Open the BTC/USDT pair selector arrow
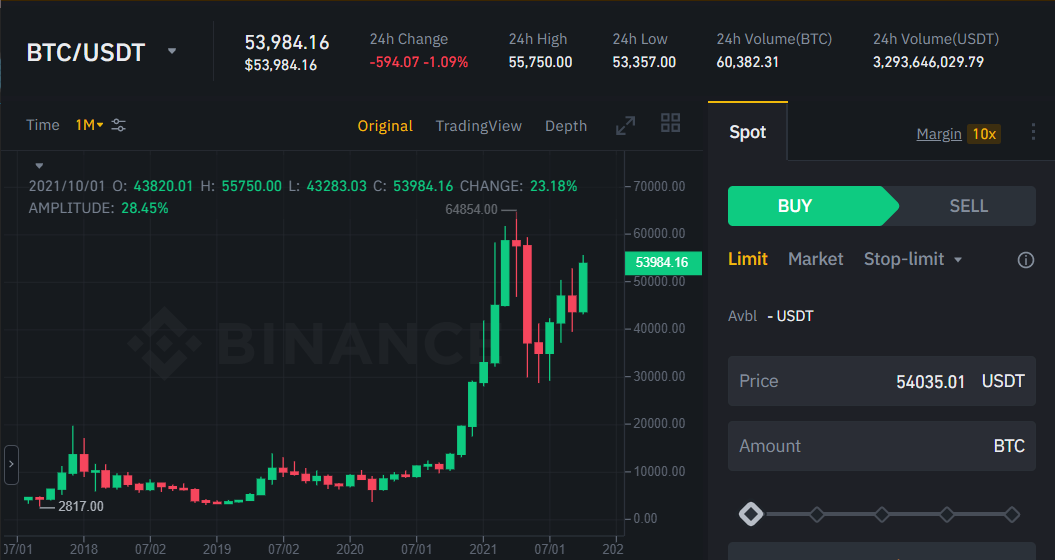1055x560 pixels. pos(172,51)
